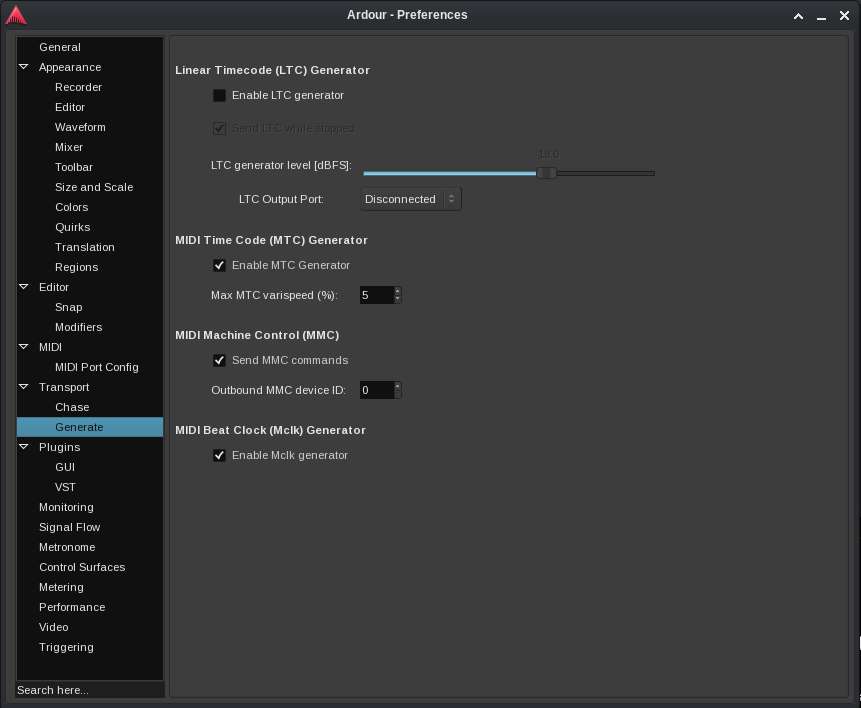
Task: Collapse the MIDI tree section
Action: click(x=24, y=347)
